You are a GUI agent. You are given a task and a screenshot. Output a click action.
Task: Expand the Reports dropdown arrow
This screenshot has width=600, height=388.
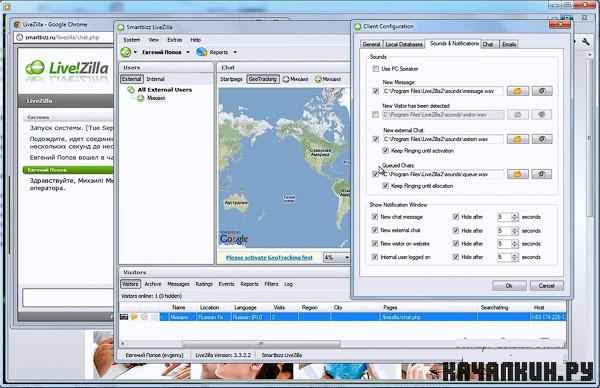click(x=235, y=52)
